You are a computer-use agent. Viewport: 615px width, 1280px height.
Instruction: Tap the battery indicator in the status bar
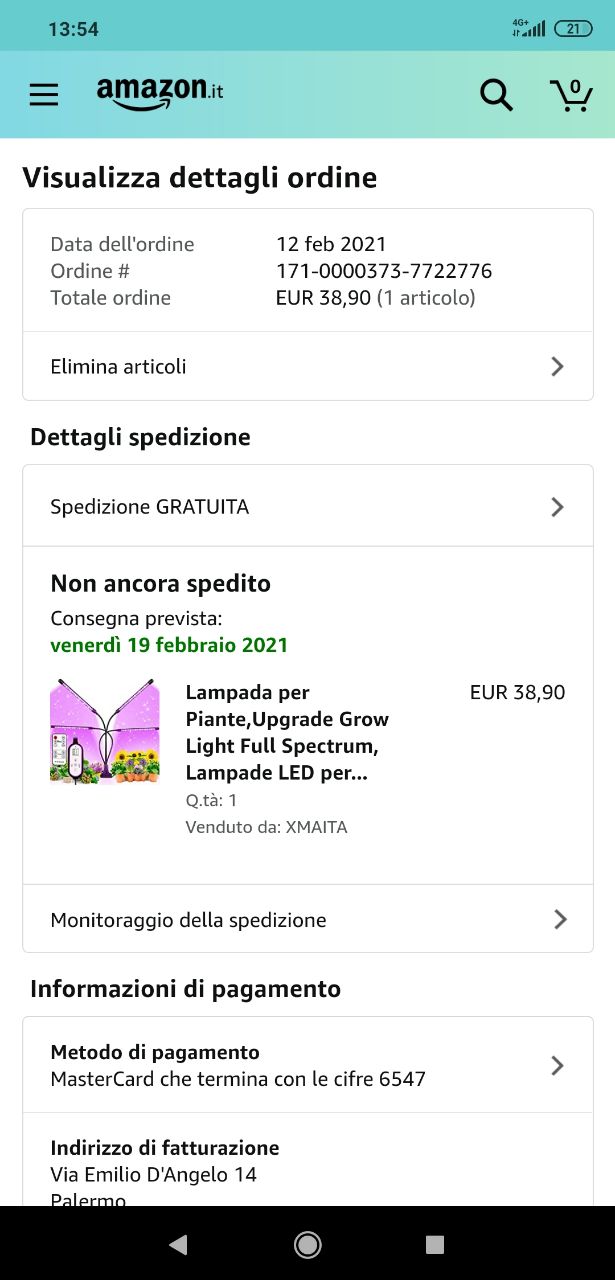(x=572, y=29)
